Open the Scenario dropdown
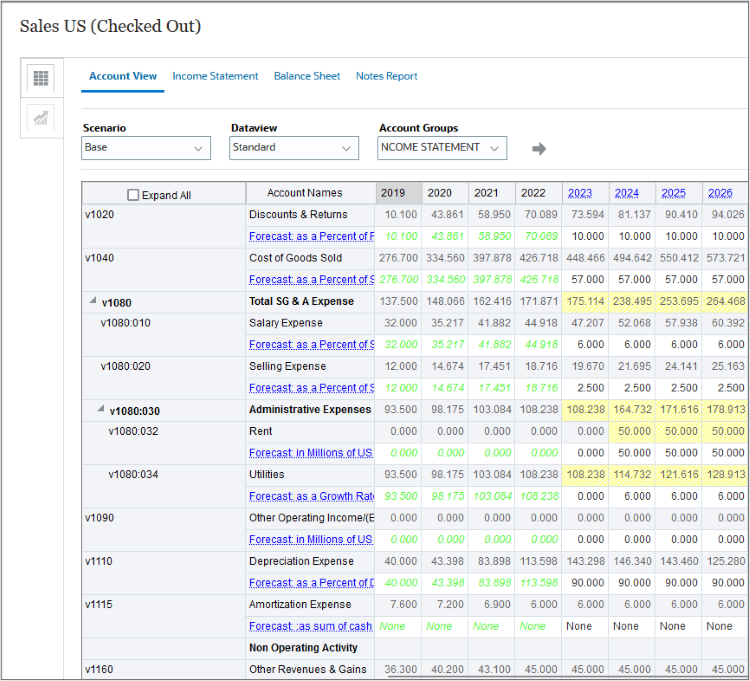The image size is (750, 681). [146, 148]
